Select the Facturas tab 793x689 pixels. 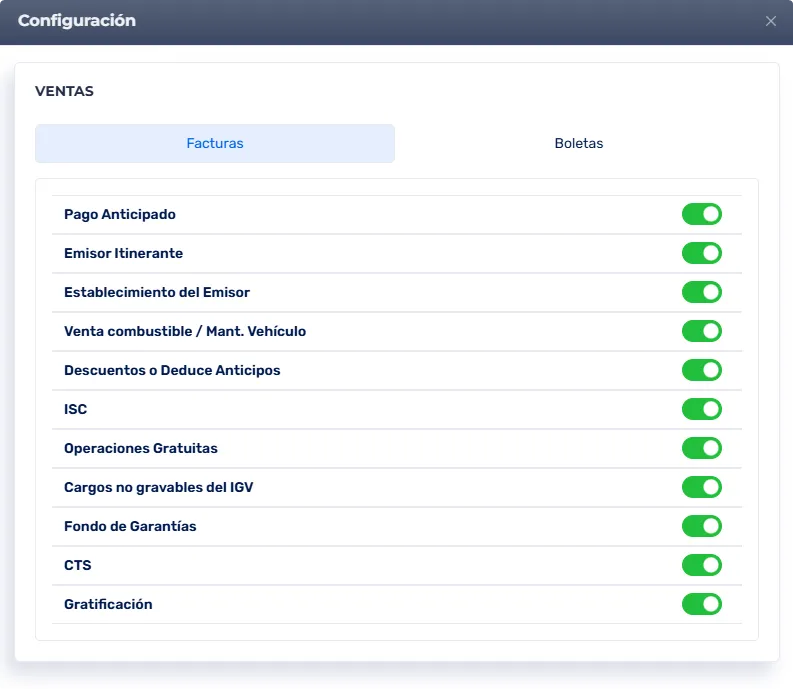(x=215, y=143)
